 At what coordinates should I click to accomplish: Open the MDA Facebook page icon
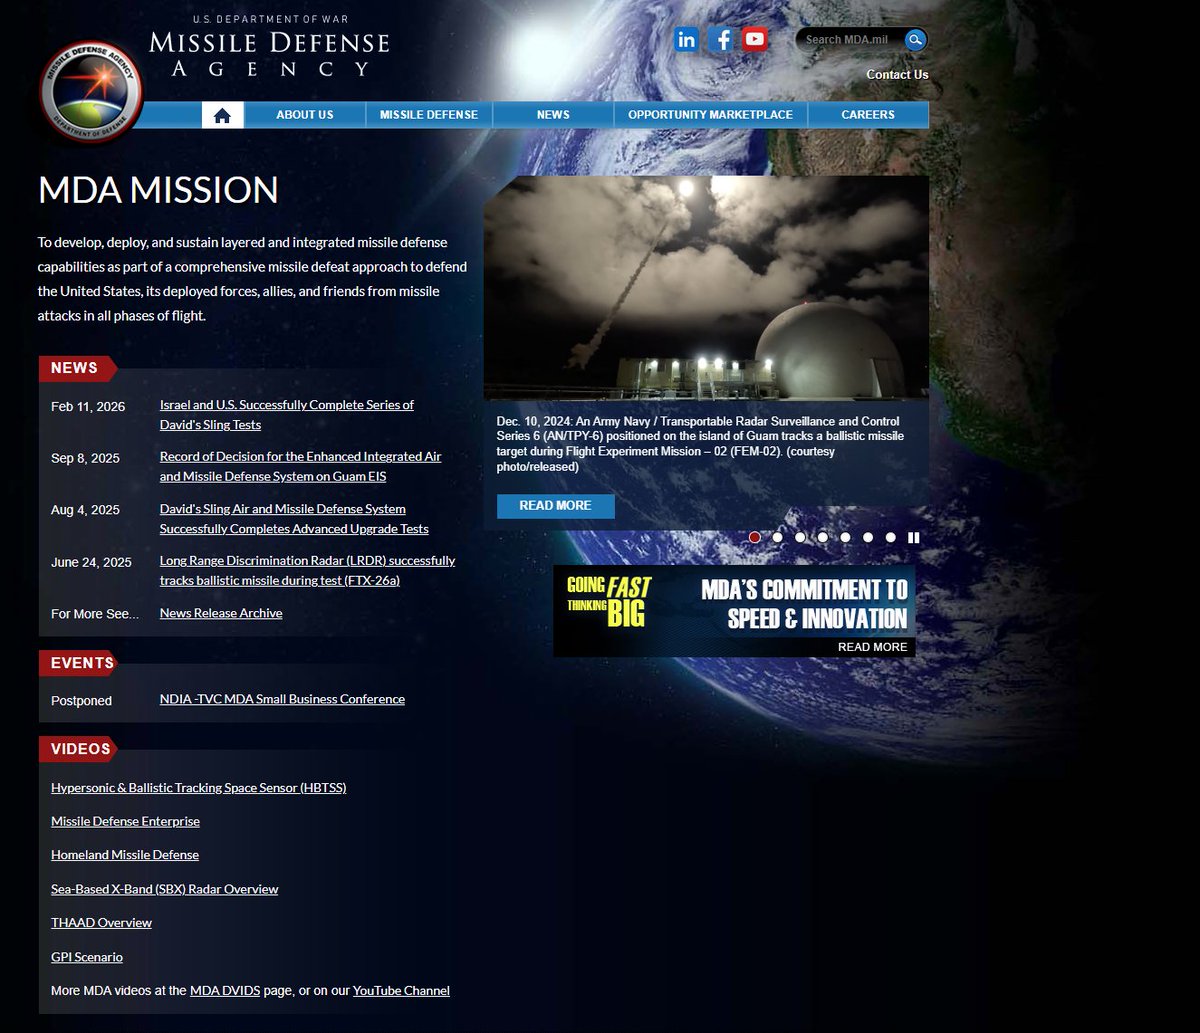721,39
